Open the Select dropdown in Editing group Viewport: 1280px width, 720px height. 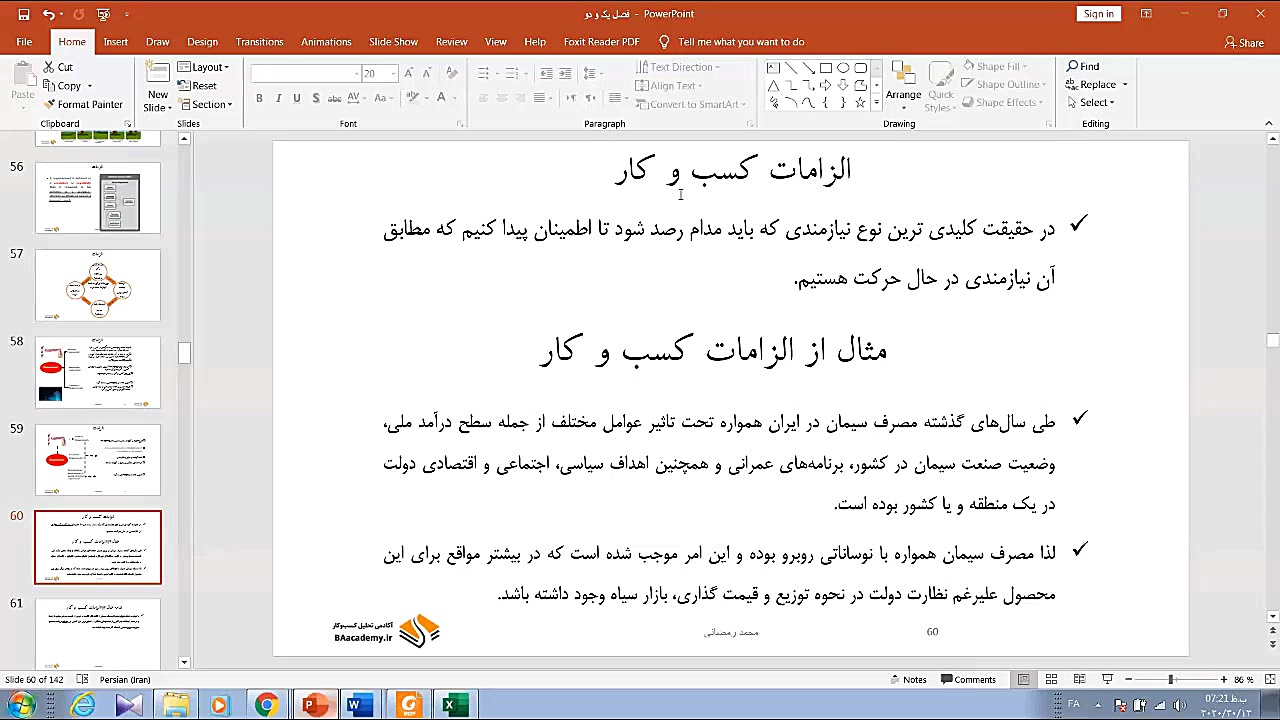[1090, 103]
